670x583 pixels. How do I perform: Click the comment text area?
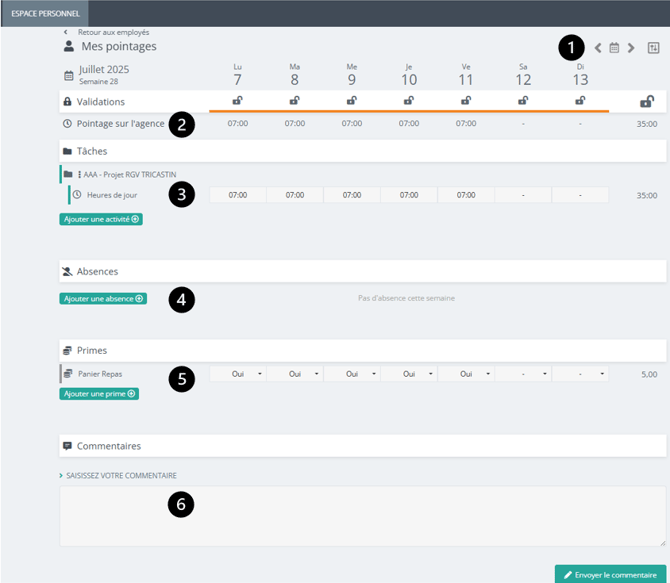point(362,516)
